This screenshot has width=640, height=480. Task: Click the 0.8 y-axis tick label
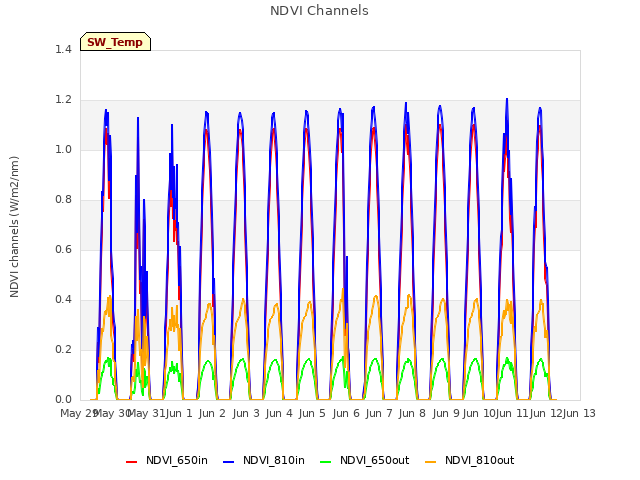(63, 200)
